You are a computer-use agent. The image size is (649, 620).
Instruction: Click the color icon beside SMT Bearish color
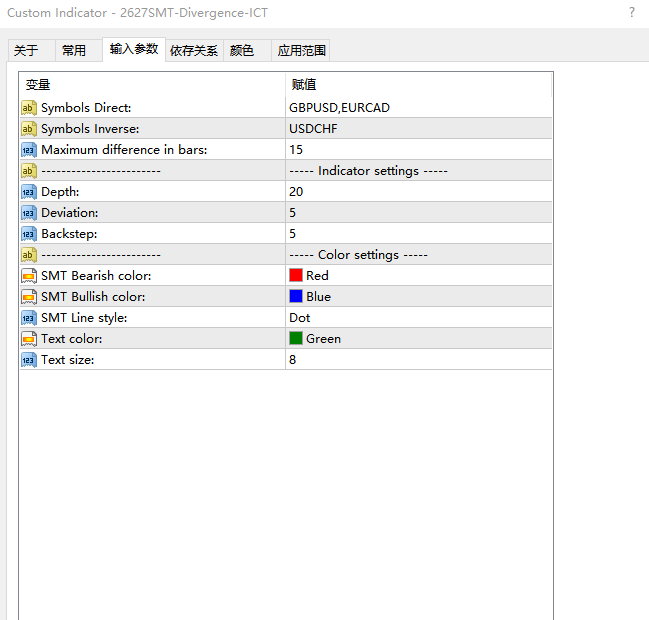[x=28, y=276]
